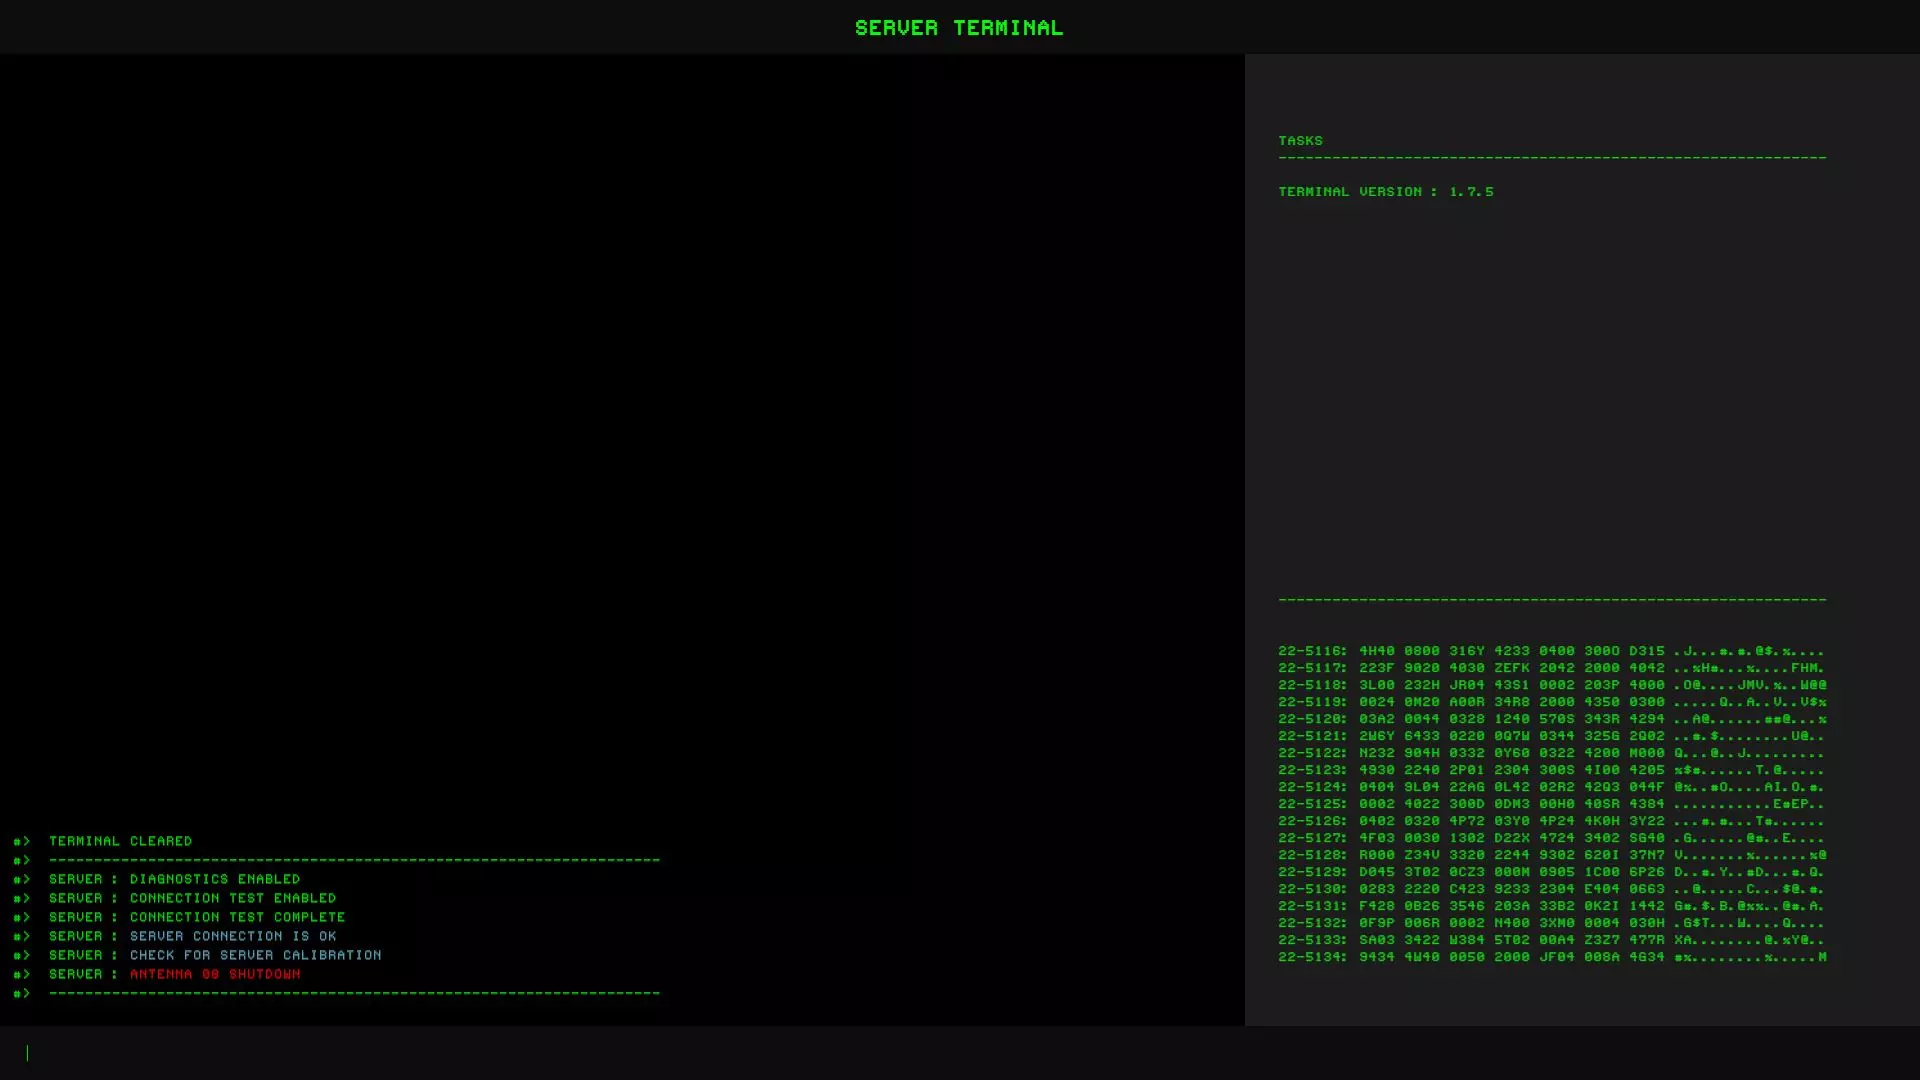This screenshot has height=1080, width=1920.
Task: Click the SERVER TERMINAL title
Action: [959, 27]
